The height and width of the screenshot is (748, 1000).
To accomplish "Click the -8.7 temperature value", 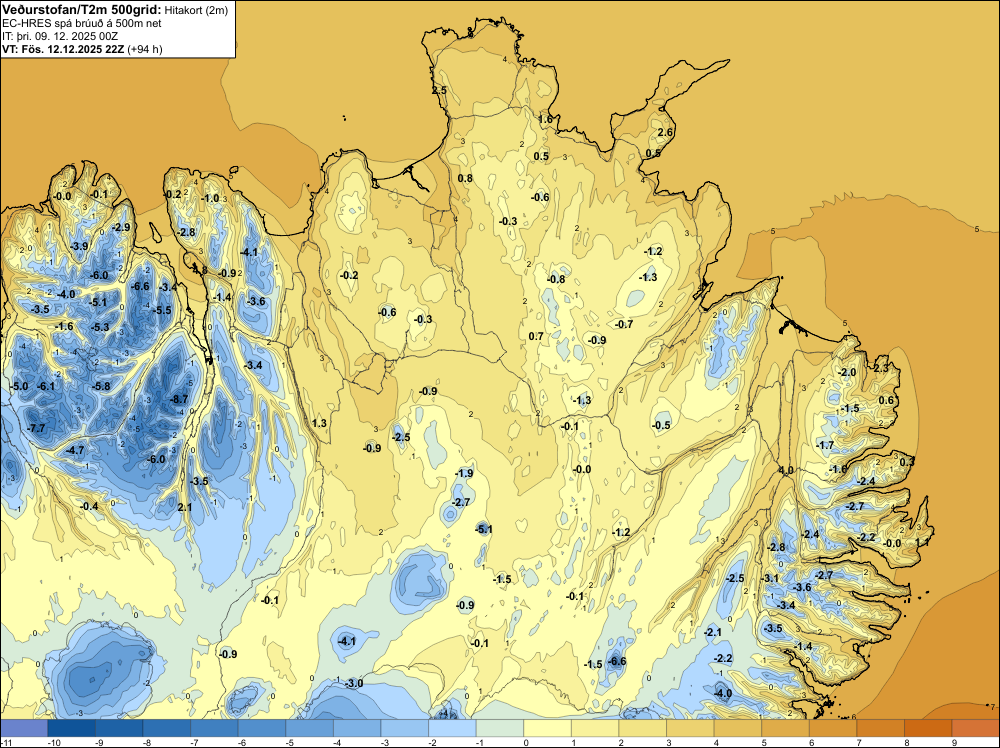I will pos(180,399).
